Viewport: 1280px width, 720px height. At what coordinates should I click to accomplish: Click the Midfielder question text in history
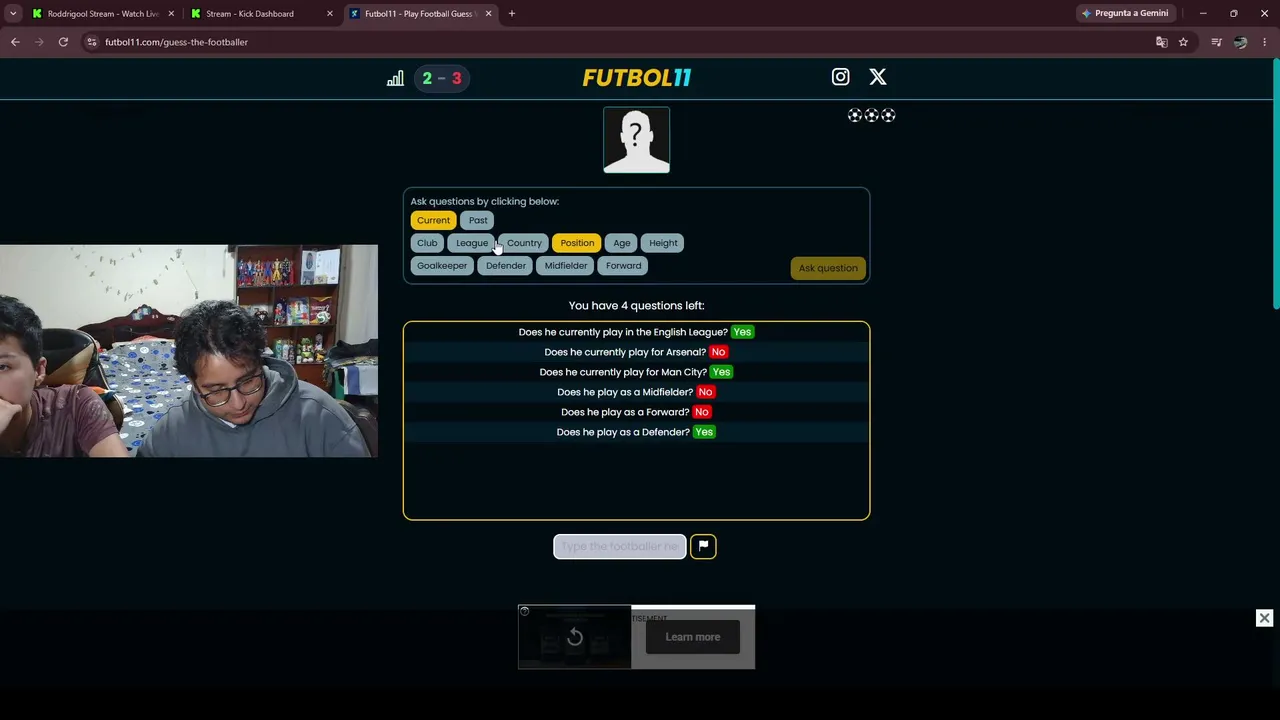click(x=625, y=392)
